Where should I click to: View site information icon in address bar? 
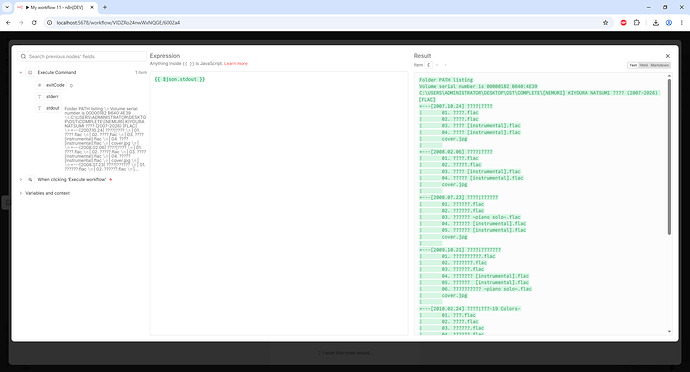[x=50, y=22]
